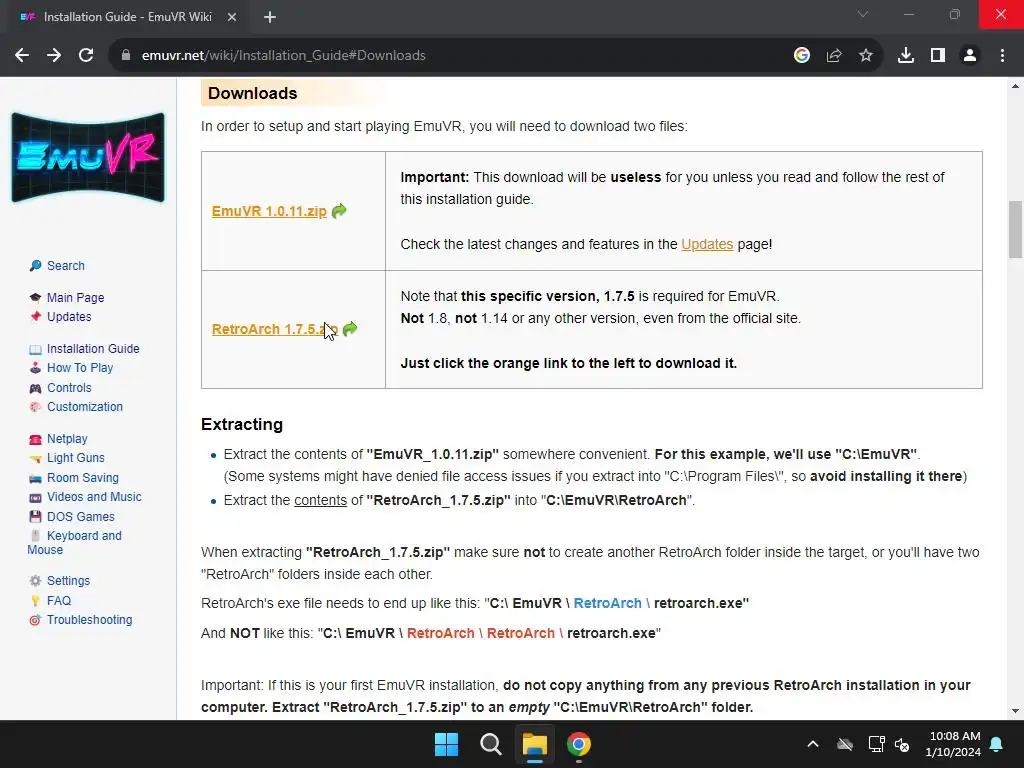This screenshot has width=1024, height=768.
Task: Share this page icon
Action: point(834,56)
